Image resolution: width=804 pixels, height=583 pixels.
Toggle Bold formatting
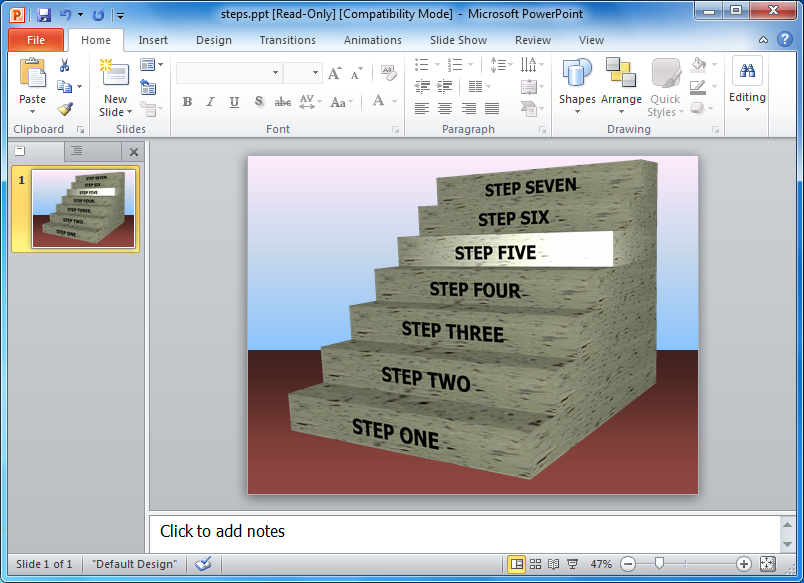point(187,102)
